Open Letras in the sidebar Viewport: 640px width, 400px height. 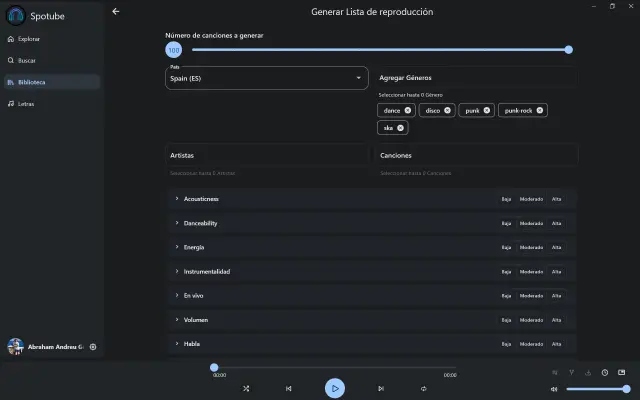(x=26, y=103)
